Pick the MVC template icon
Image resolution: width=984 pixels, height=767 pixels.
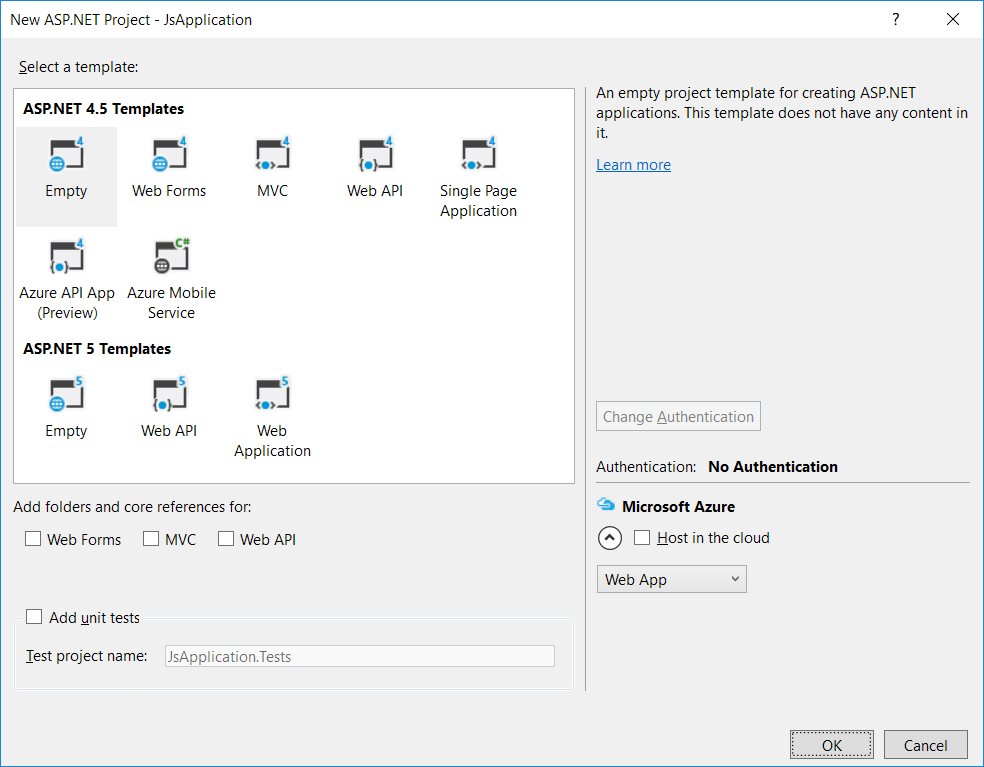[x=272, y=154]
